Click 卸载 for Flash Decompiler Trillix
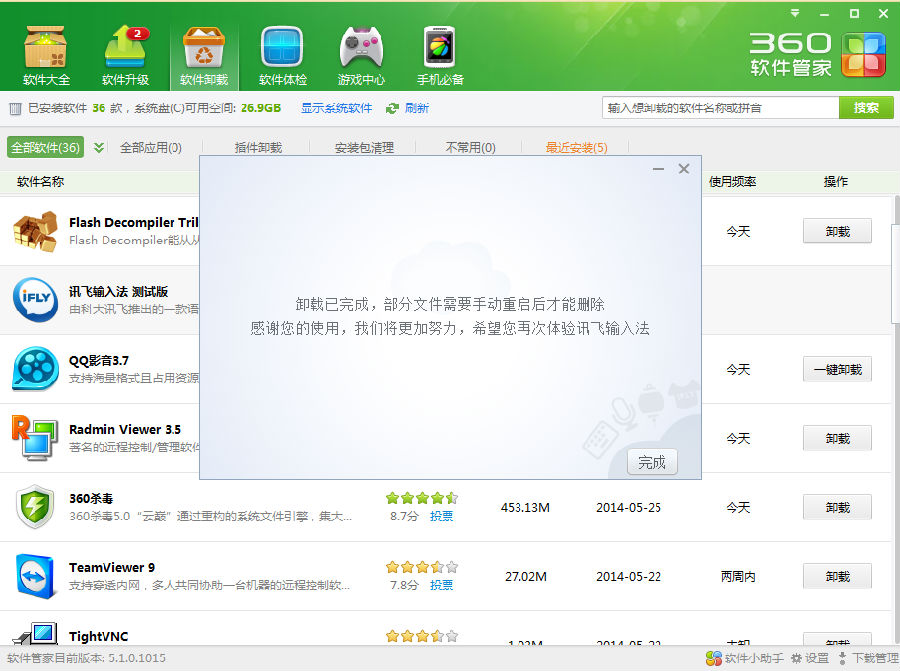This screenshot has width=900, height=671. click(837, 231)
